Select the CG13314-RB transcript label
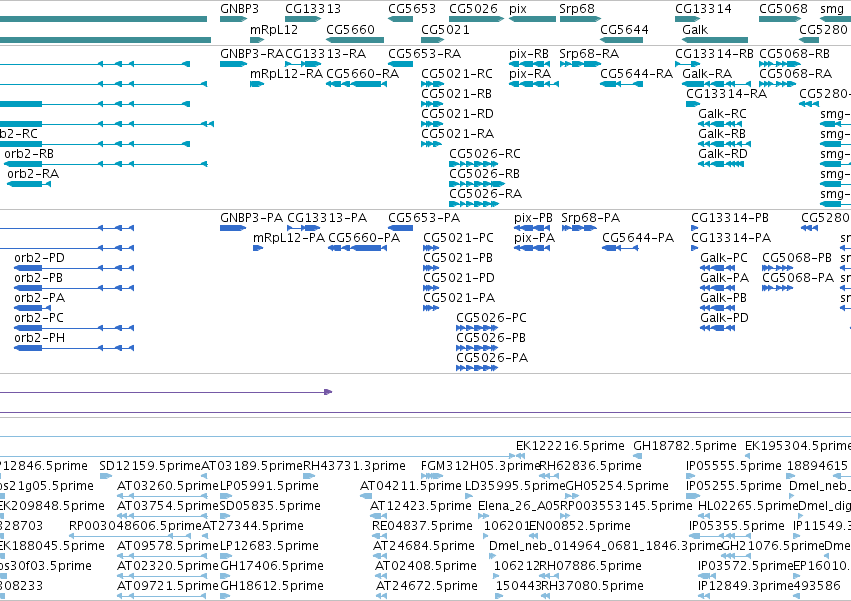The width and height of the screenshot is (851, 601). pyautogui.click(x=714, y=54)
